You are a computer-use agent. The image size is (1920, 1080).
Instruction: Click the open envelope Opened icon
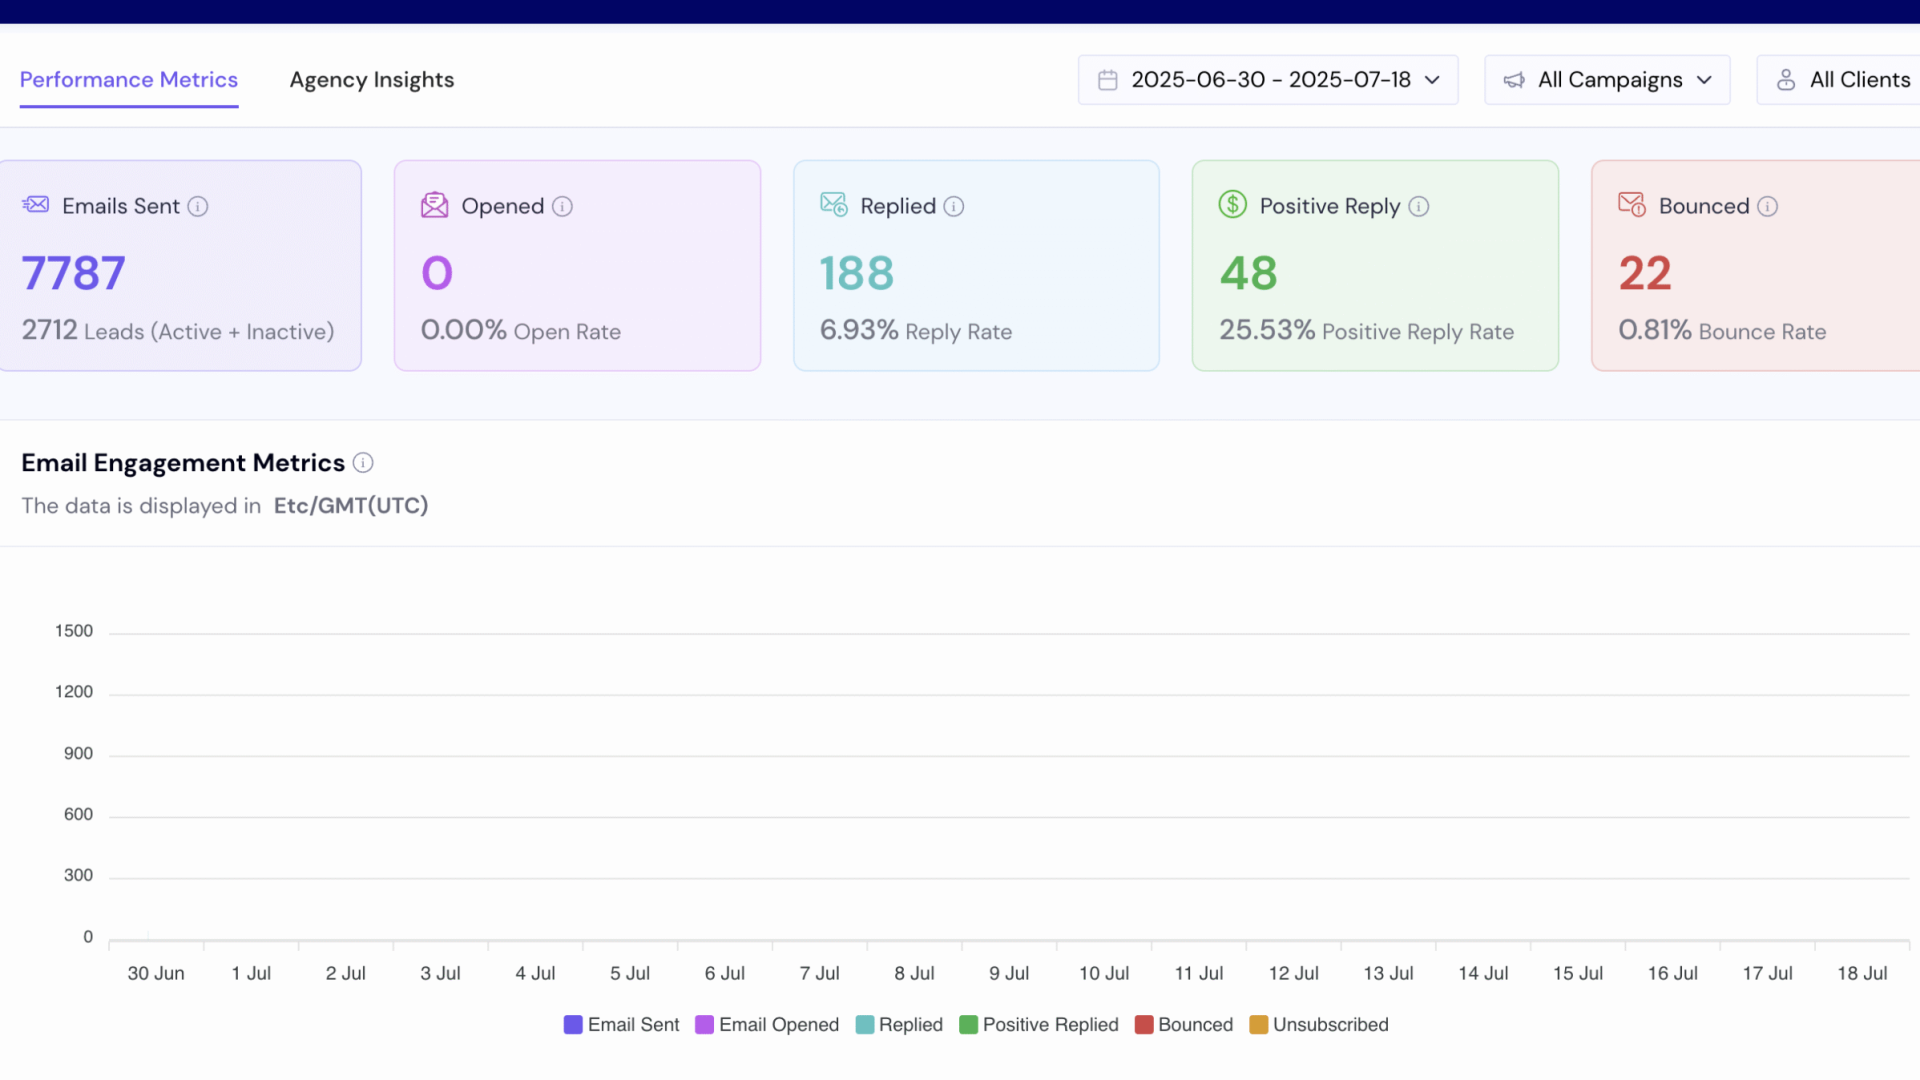pos(434,205)
